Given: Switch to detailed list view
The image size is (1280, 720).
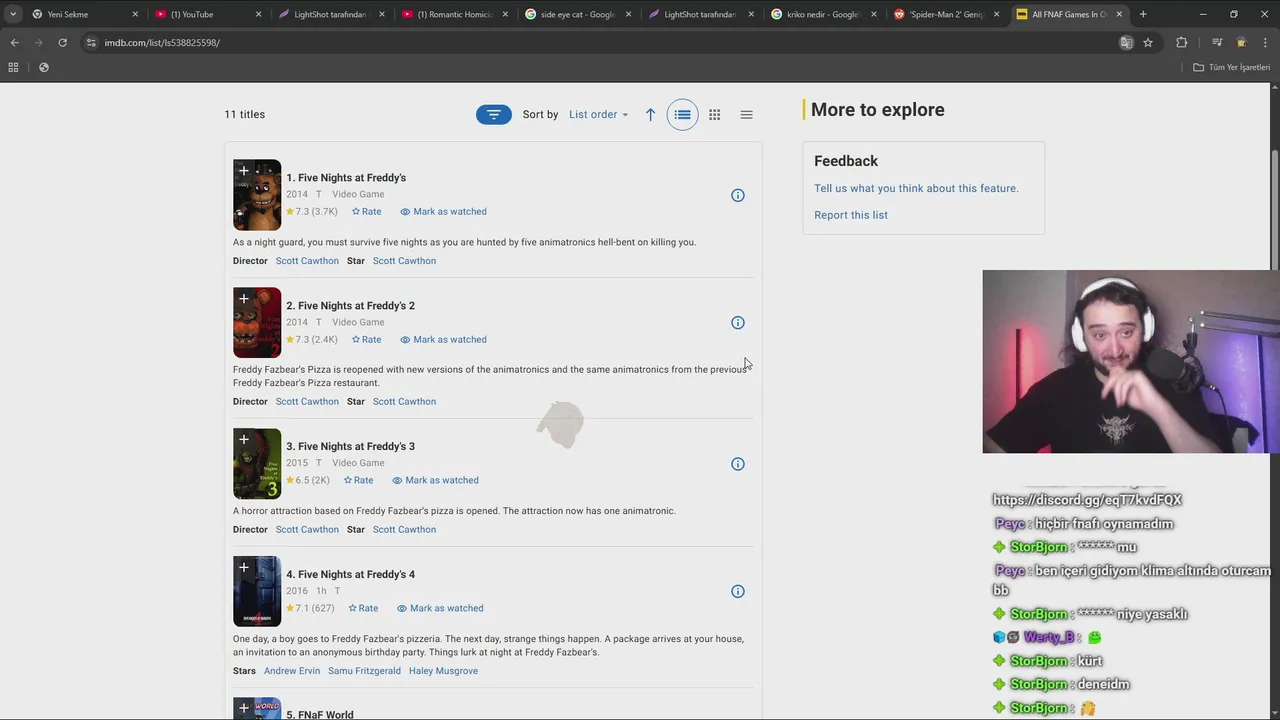Looking at the screenshot, I should pos(683,115).
